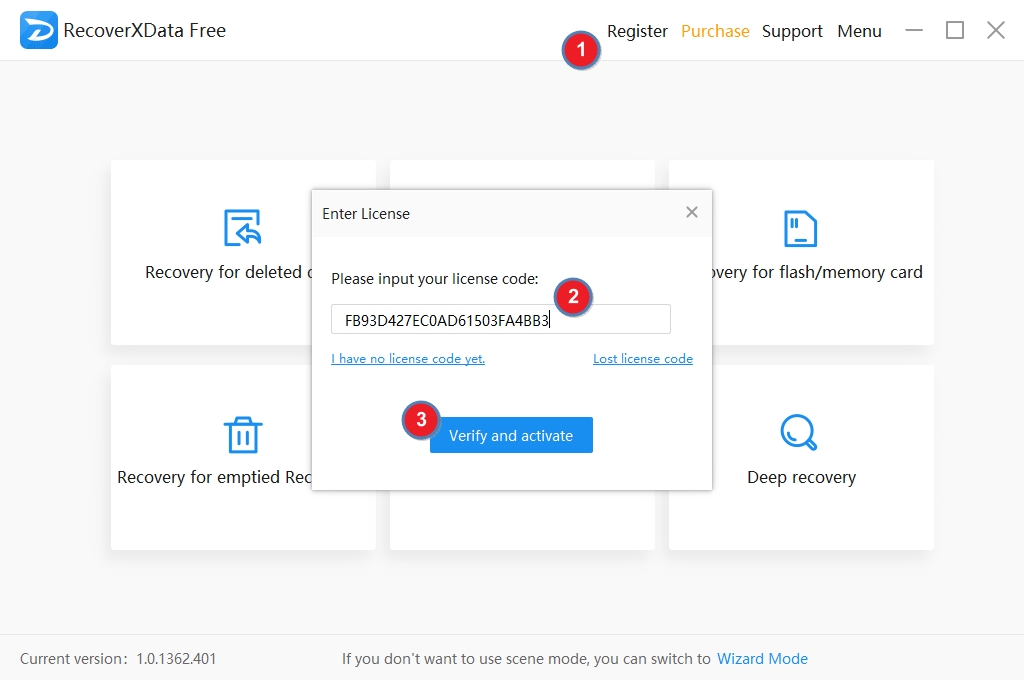Image resolution: width=1024 pixels, height=680 pixels.
Task: Click the emptied Recycle Bin trash icon
Action: (x=243, y=434)
